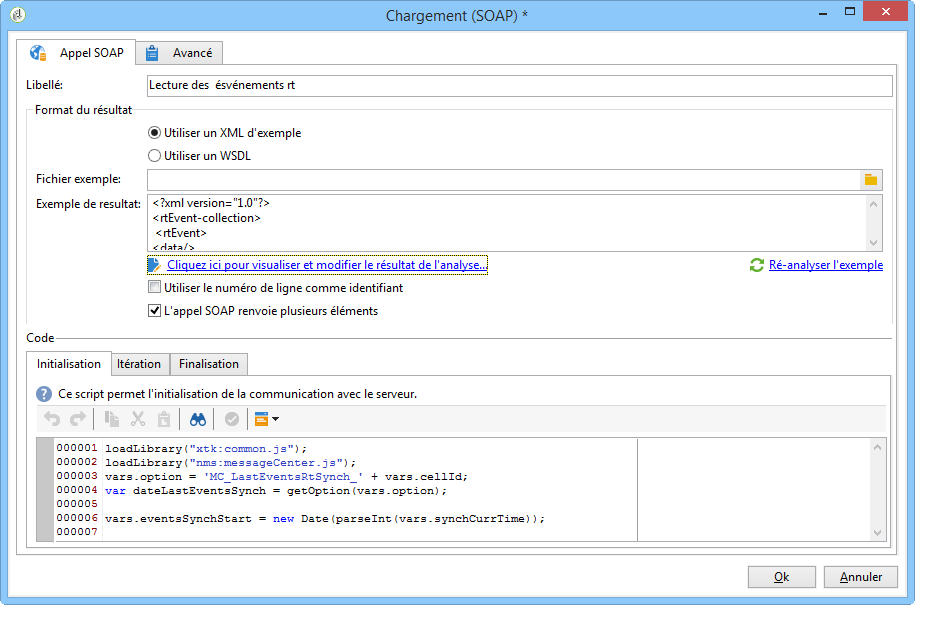Open the script options dropdown arrow

click(x=275, y=419)
